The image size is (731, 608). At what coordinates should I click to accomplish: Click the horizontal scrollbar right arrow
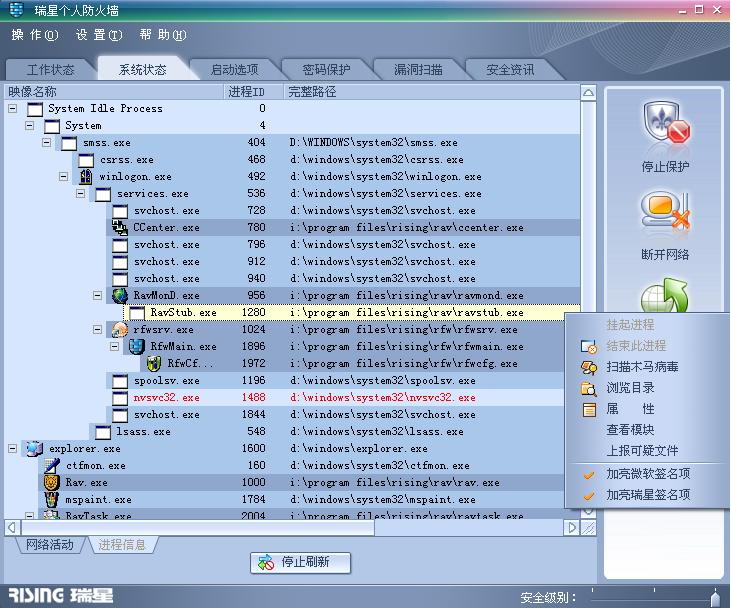[572, 528]
